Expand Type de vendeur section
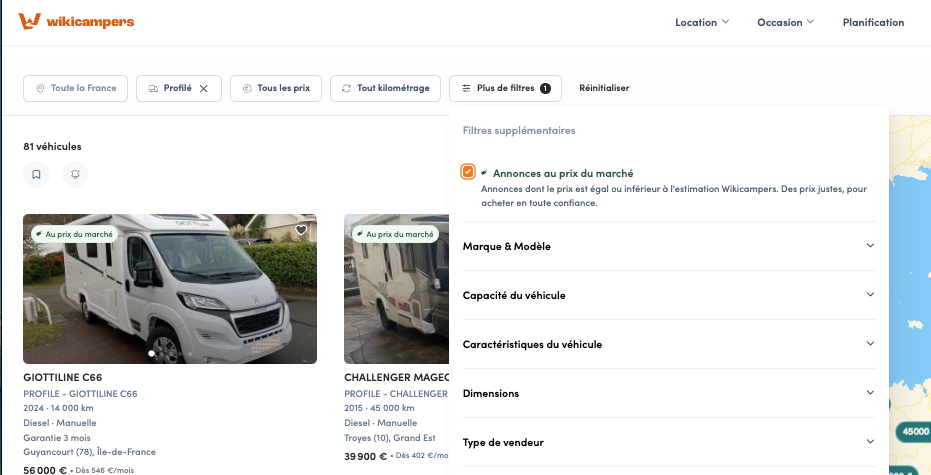Image resolution: width=931 pixels, height=475 pixels. [669, 442]
